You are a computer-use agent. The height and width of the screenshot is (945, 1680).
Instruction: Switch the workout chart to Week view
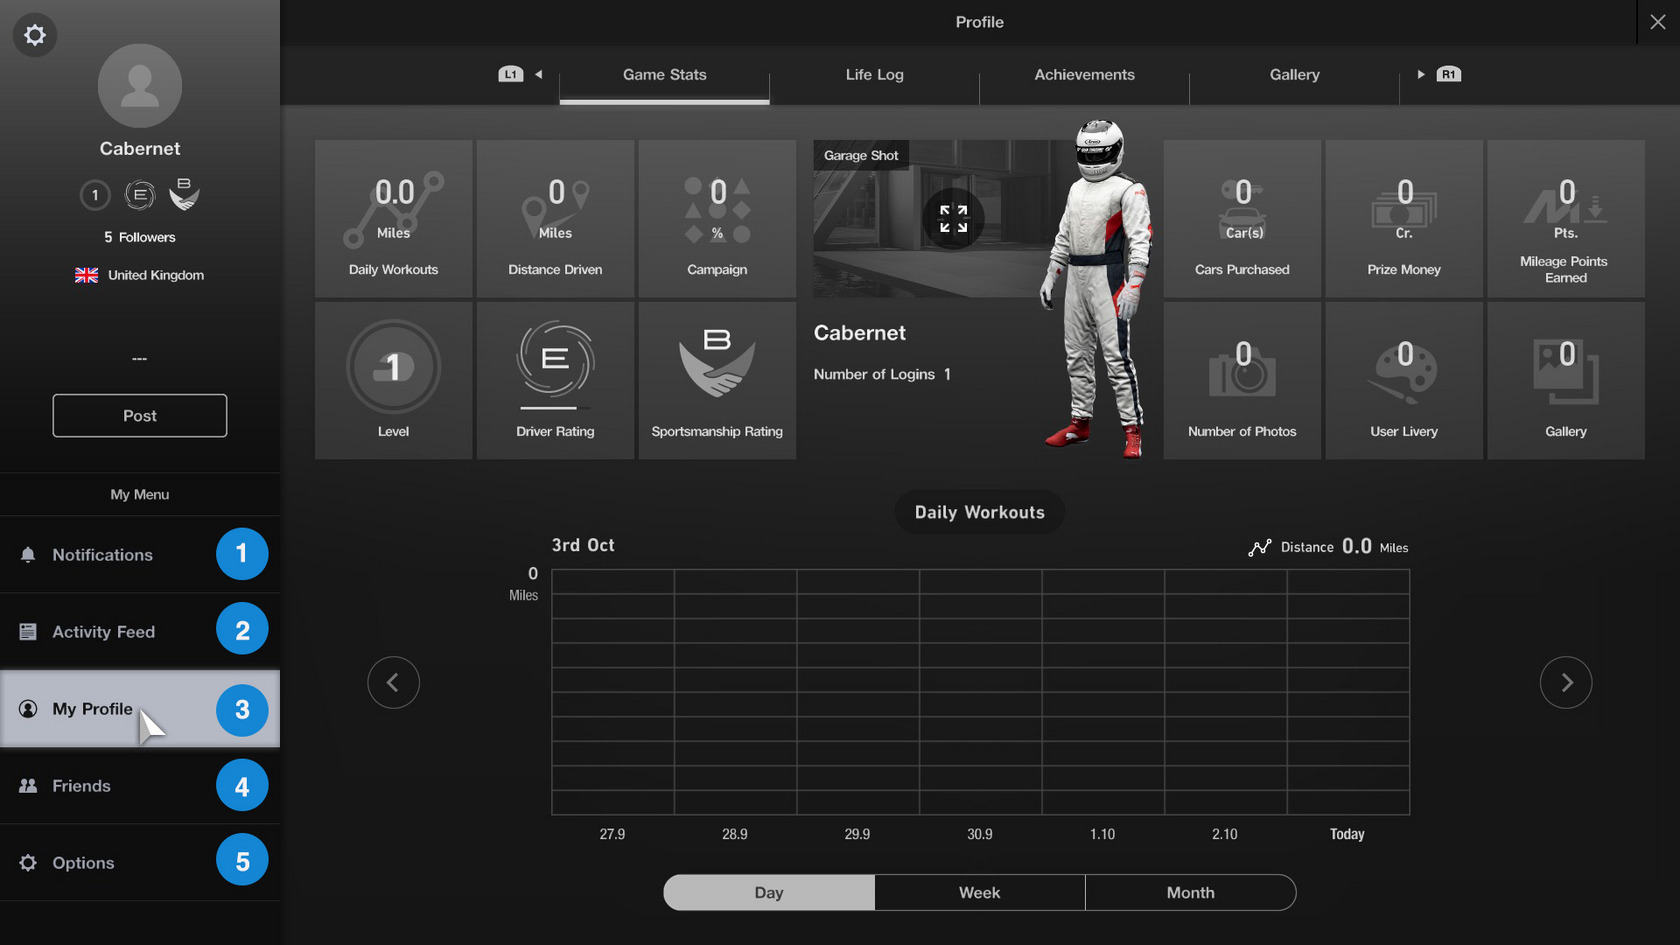tap(979, 892)
